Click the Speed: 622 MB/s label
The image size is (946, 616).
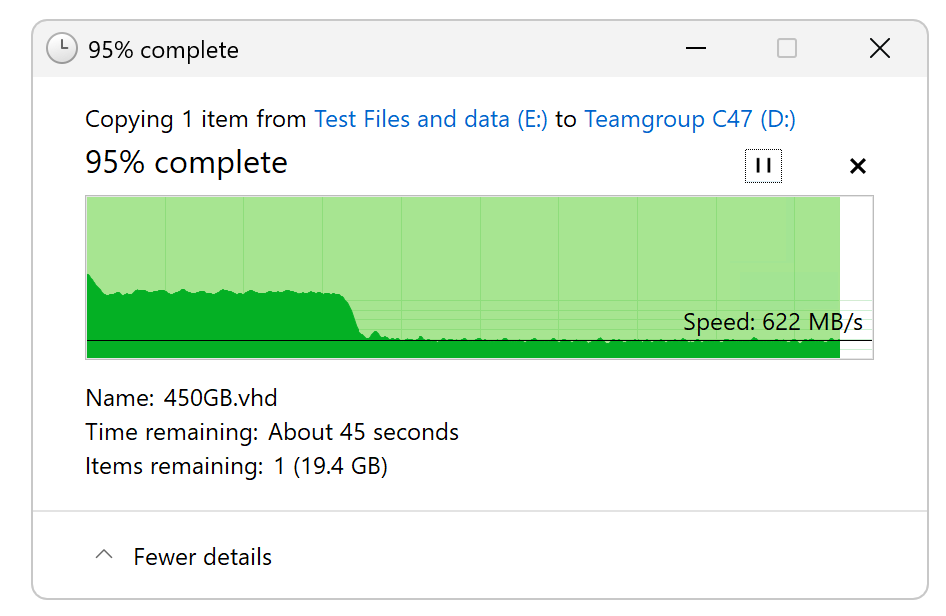[x=772, y=322]
